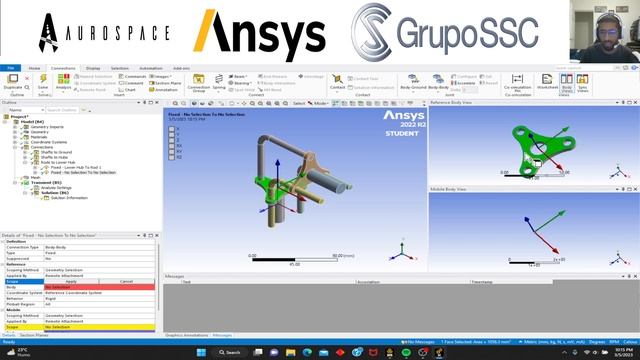The height and width of the screenshot is (360, 640).
Task: Click the Co-simulation Pin icon
Action: [x=517, y=79]
